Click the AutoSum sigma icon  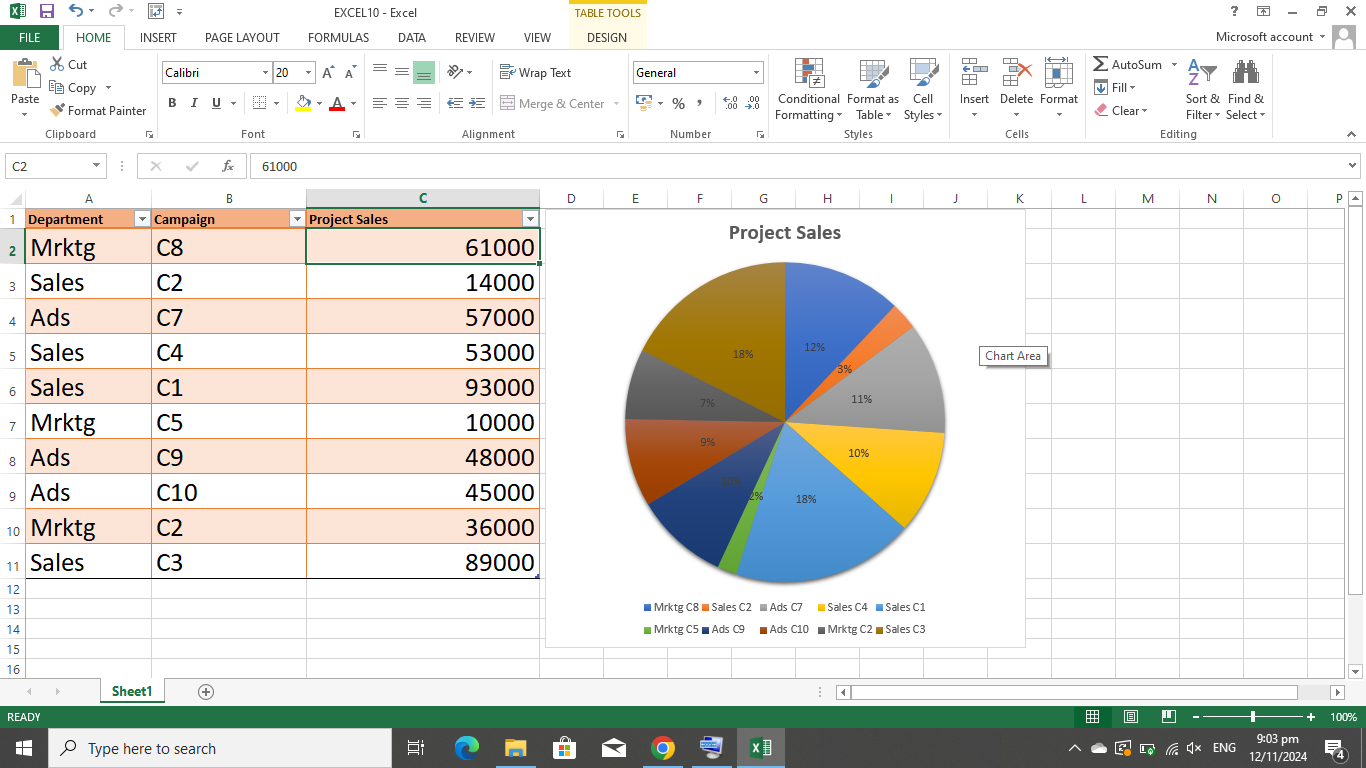pos(1100,65)
